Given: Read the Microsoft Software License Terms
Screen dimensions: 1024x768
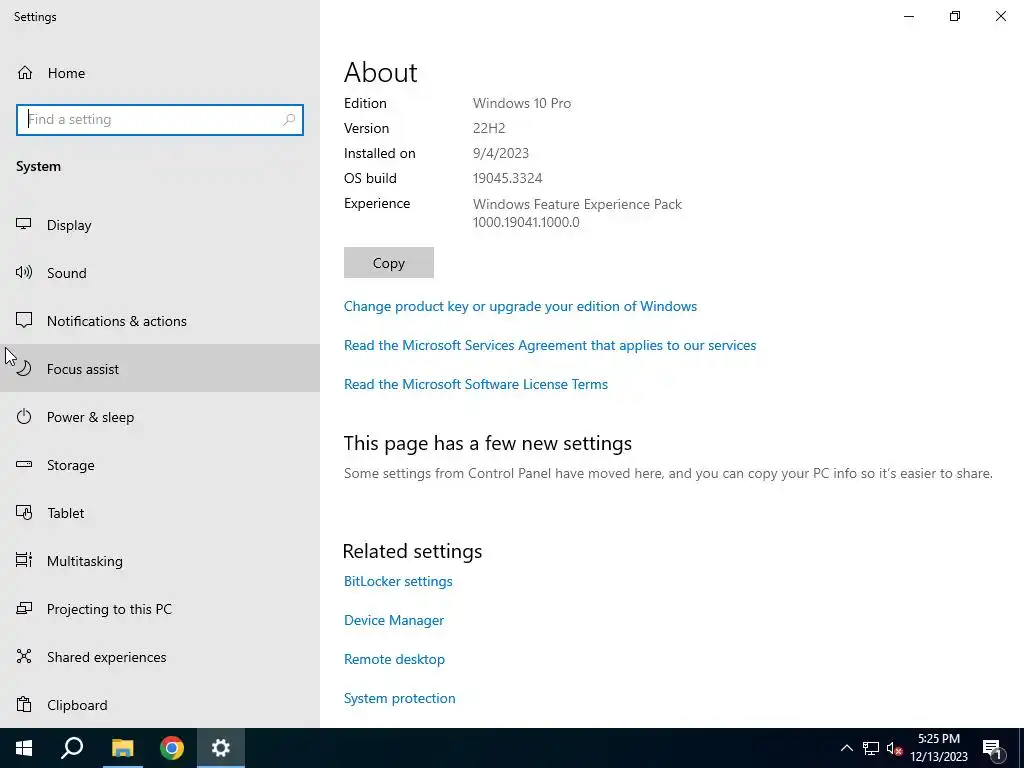Looking at the screenshot, I should [476, 384].
